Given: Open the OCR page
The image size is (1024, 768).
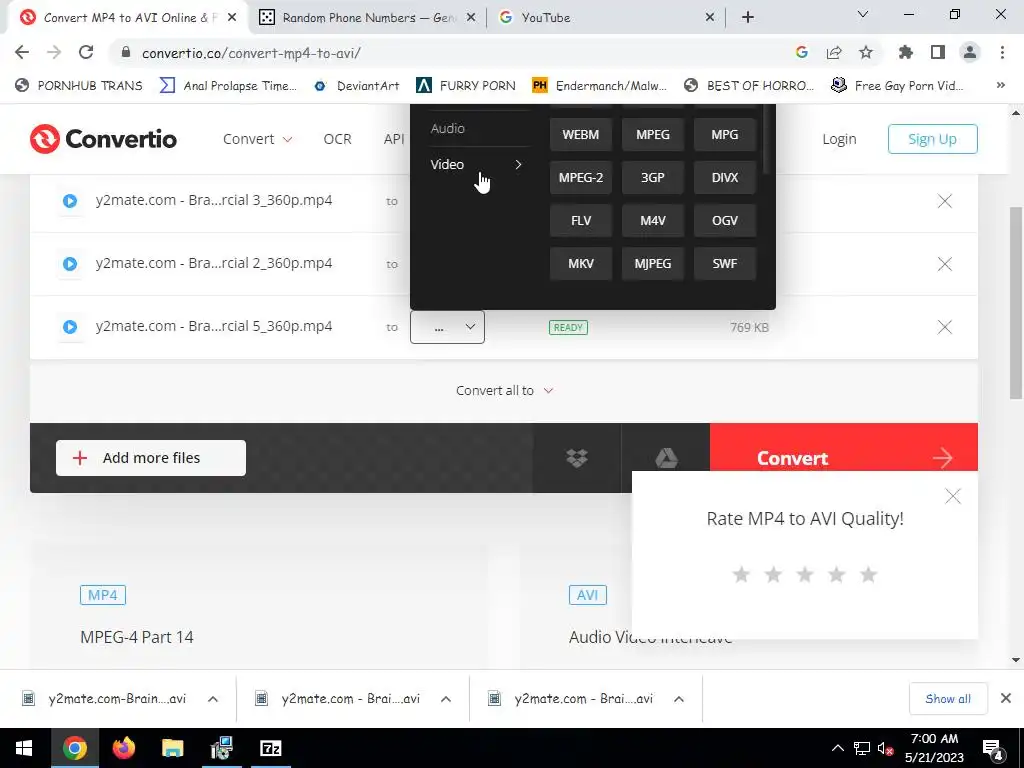Looking at the screenshot, I should pyautogui.click(x=338, y=139).
